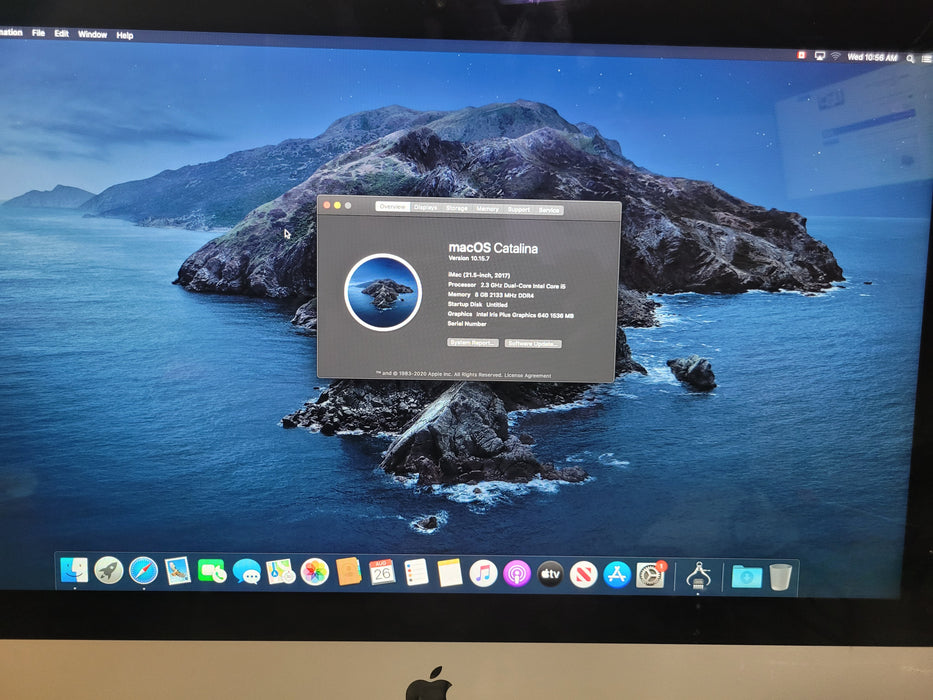Open the License Agreement link
The height and width of the screenshot is (700, 933).
[x=528, y=376]
